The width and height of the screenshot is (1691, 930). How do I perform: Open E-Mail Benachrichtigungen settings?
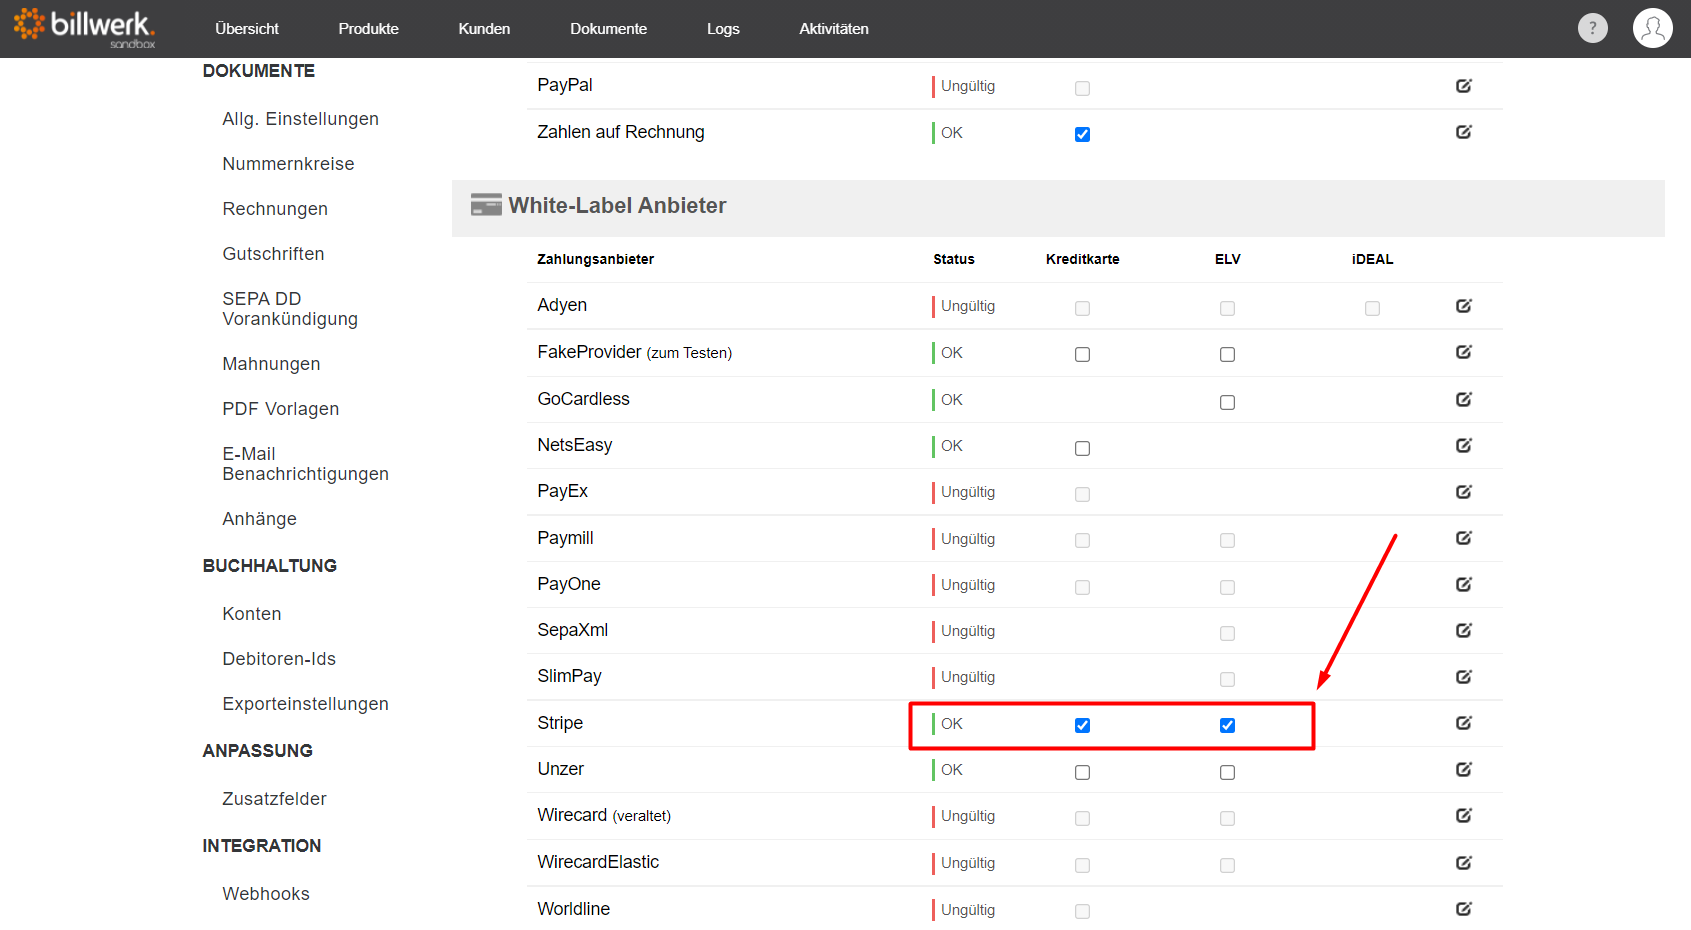coord(305,464)
